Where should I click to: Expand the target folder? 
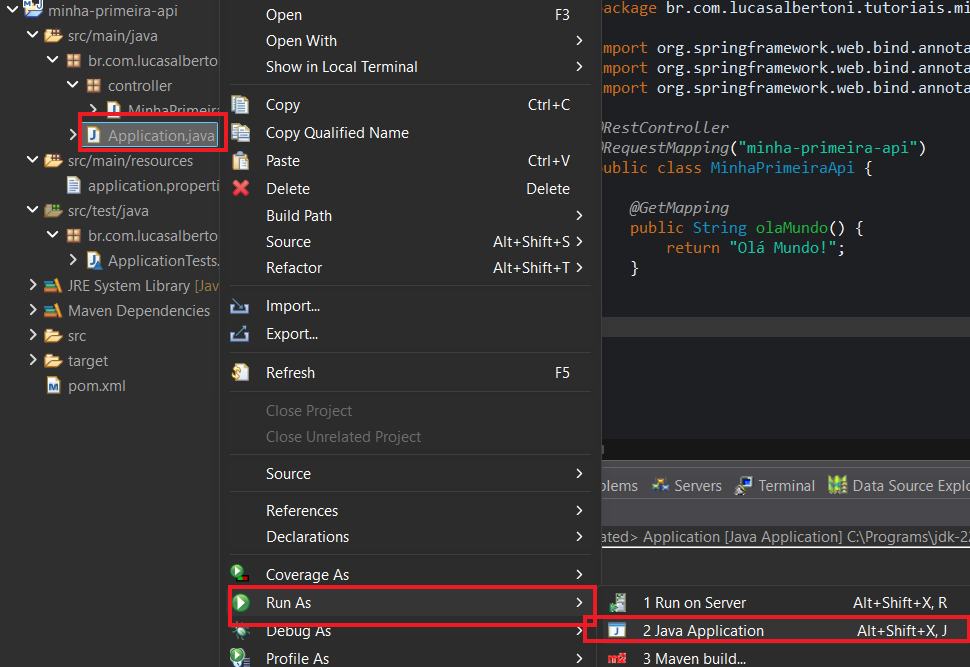point(33,360)
